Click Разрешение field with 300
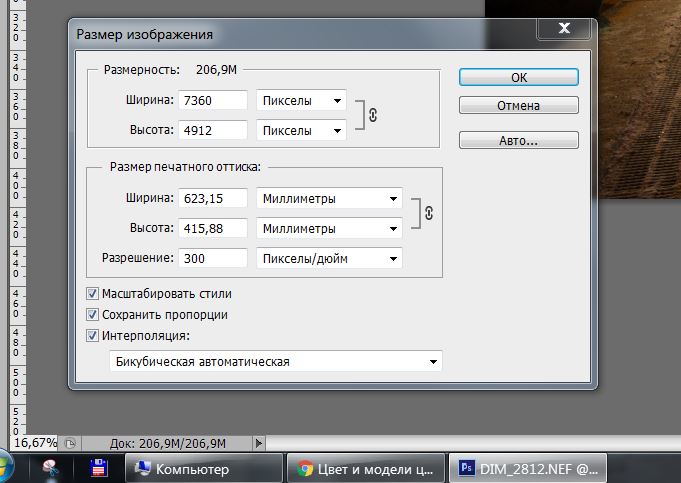This screenshot has height=483, width=681. point(213,258)
